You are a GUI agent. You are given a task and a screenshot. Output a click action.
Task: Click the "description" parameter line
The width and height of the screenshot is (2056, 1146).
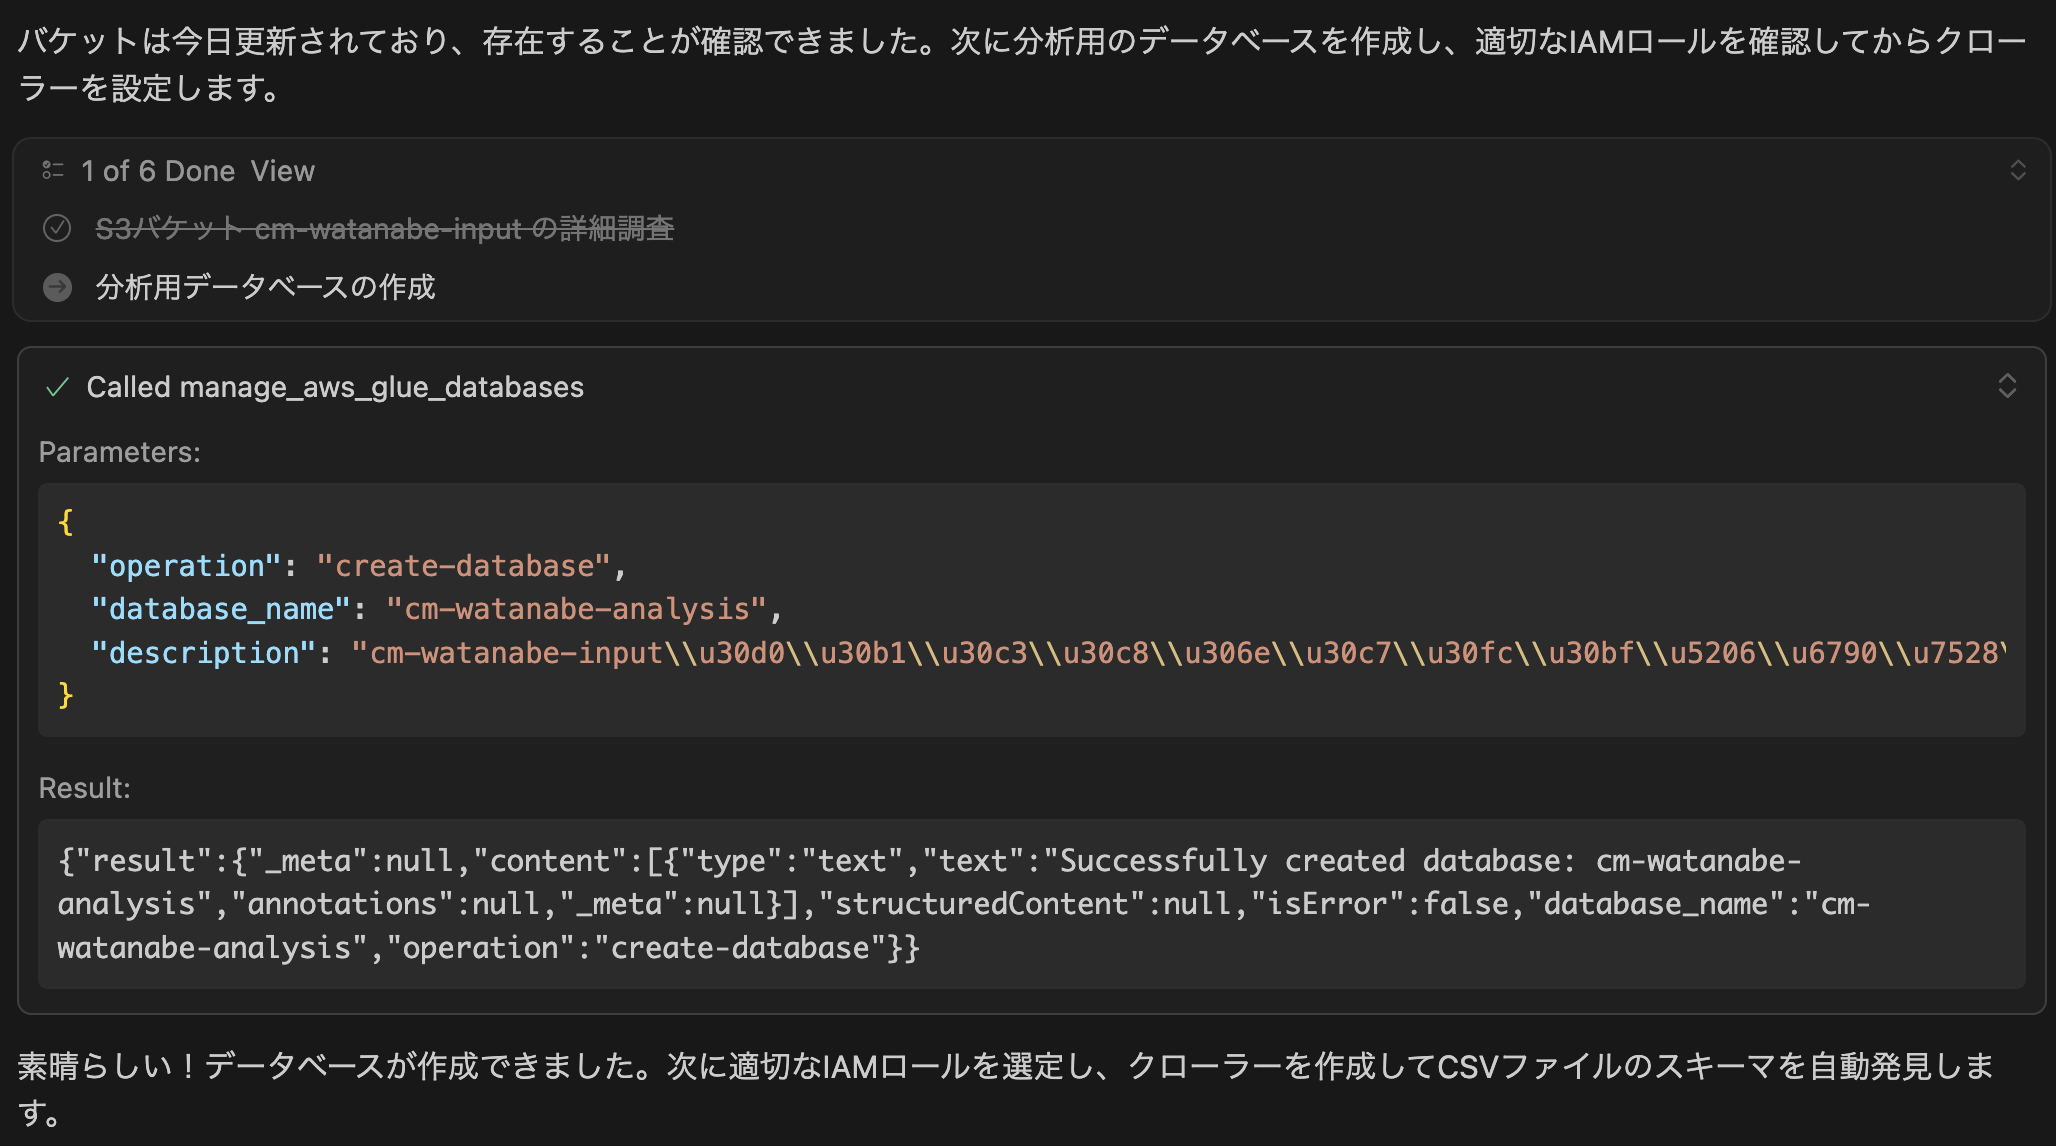pyautogui.click(x=1049, y=653)
